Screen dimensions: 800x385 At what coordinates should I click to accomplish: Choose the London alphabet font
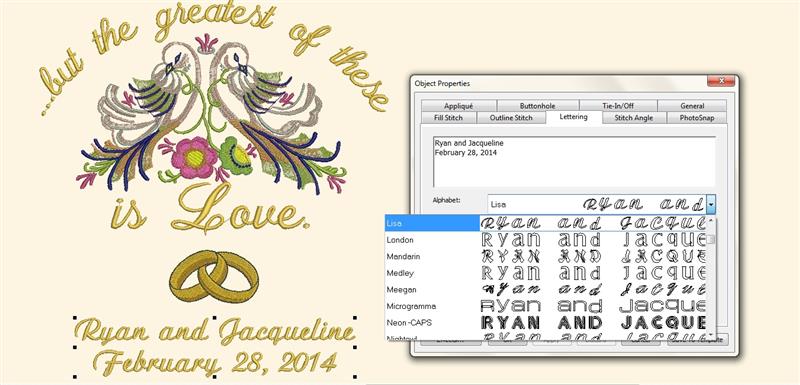[546, 240]
